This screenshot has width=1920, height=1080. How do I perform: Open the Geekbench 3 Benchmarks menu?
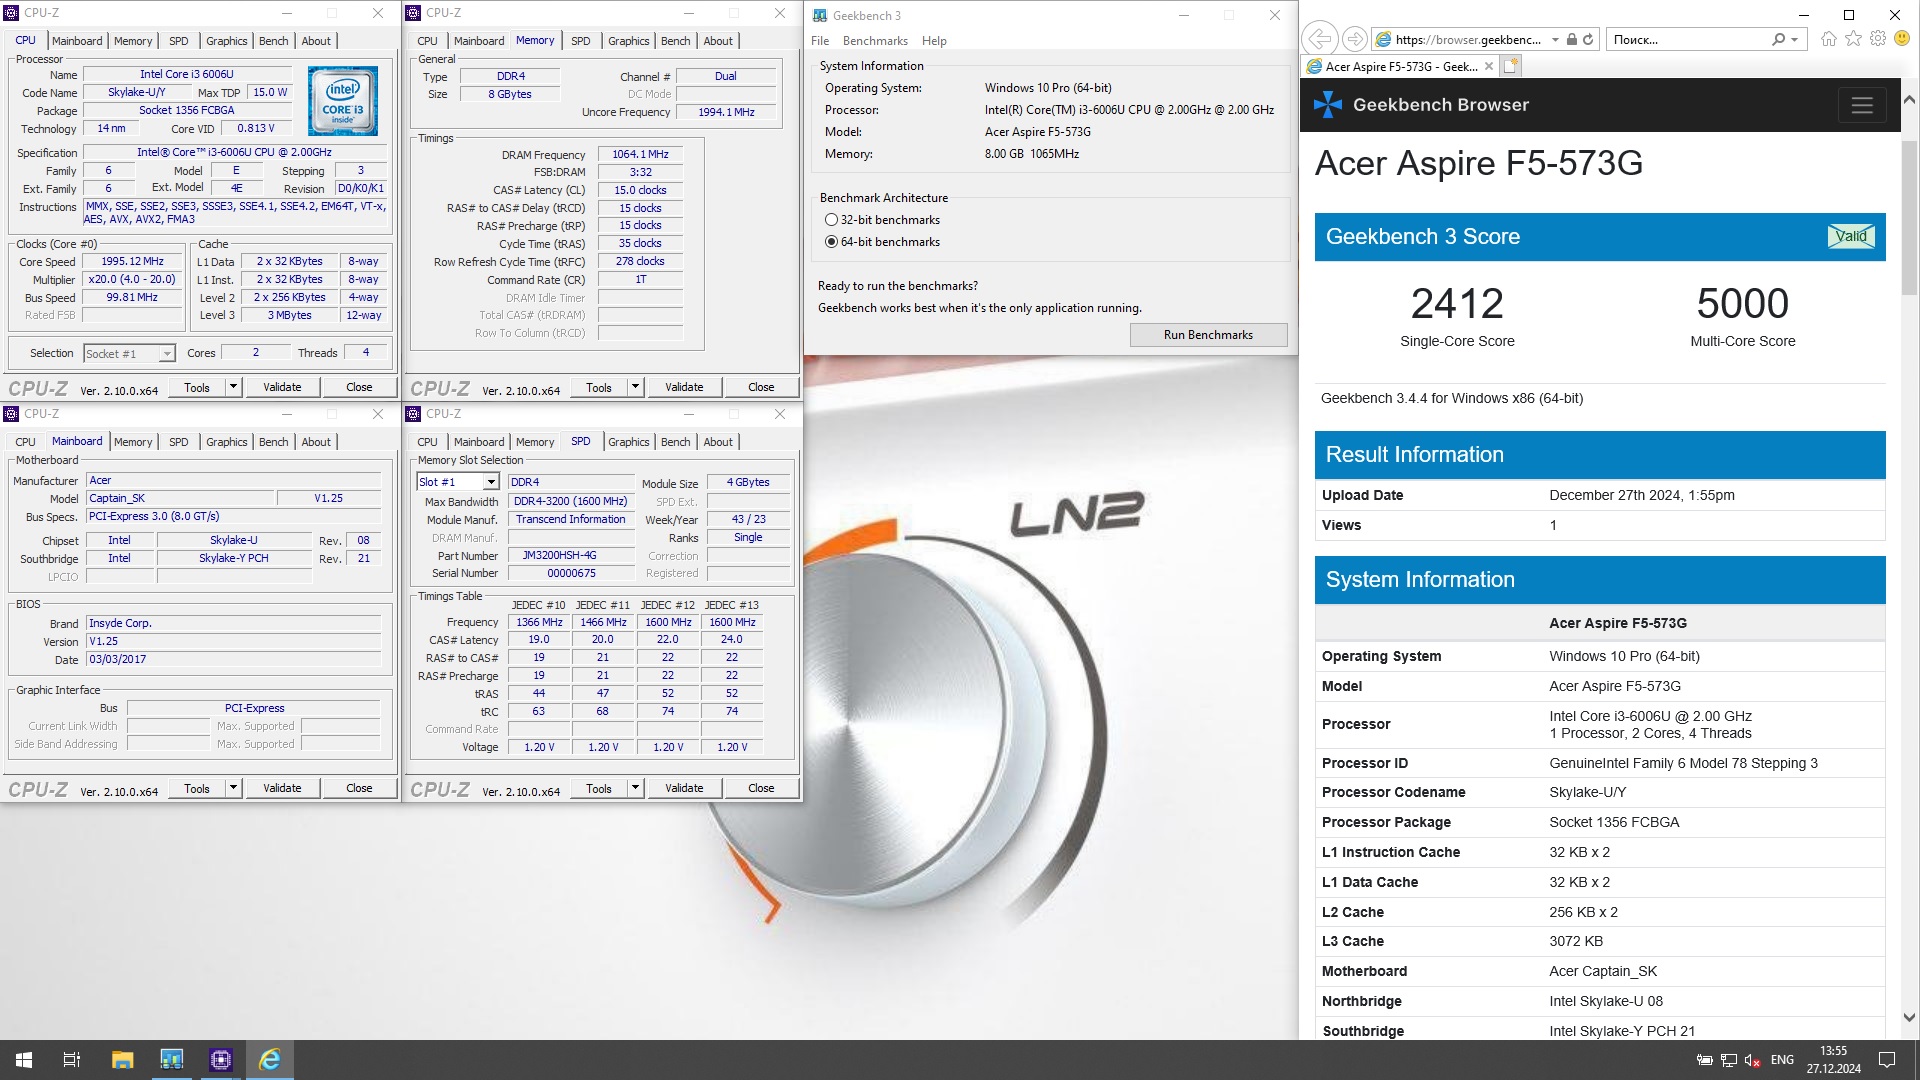point(875,41)
